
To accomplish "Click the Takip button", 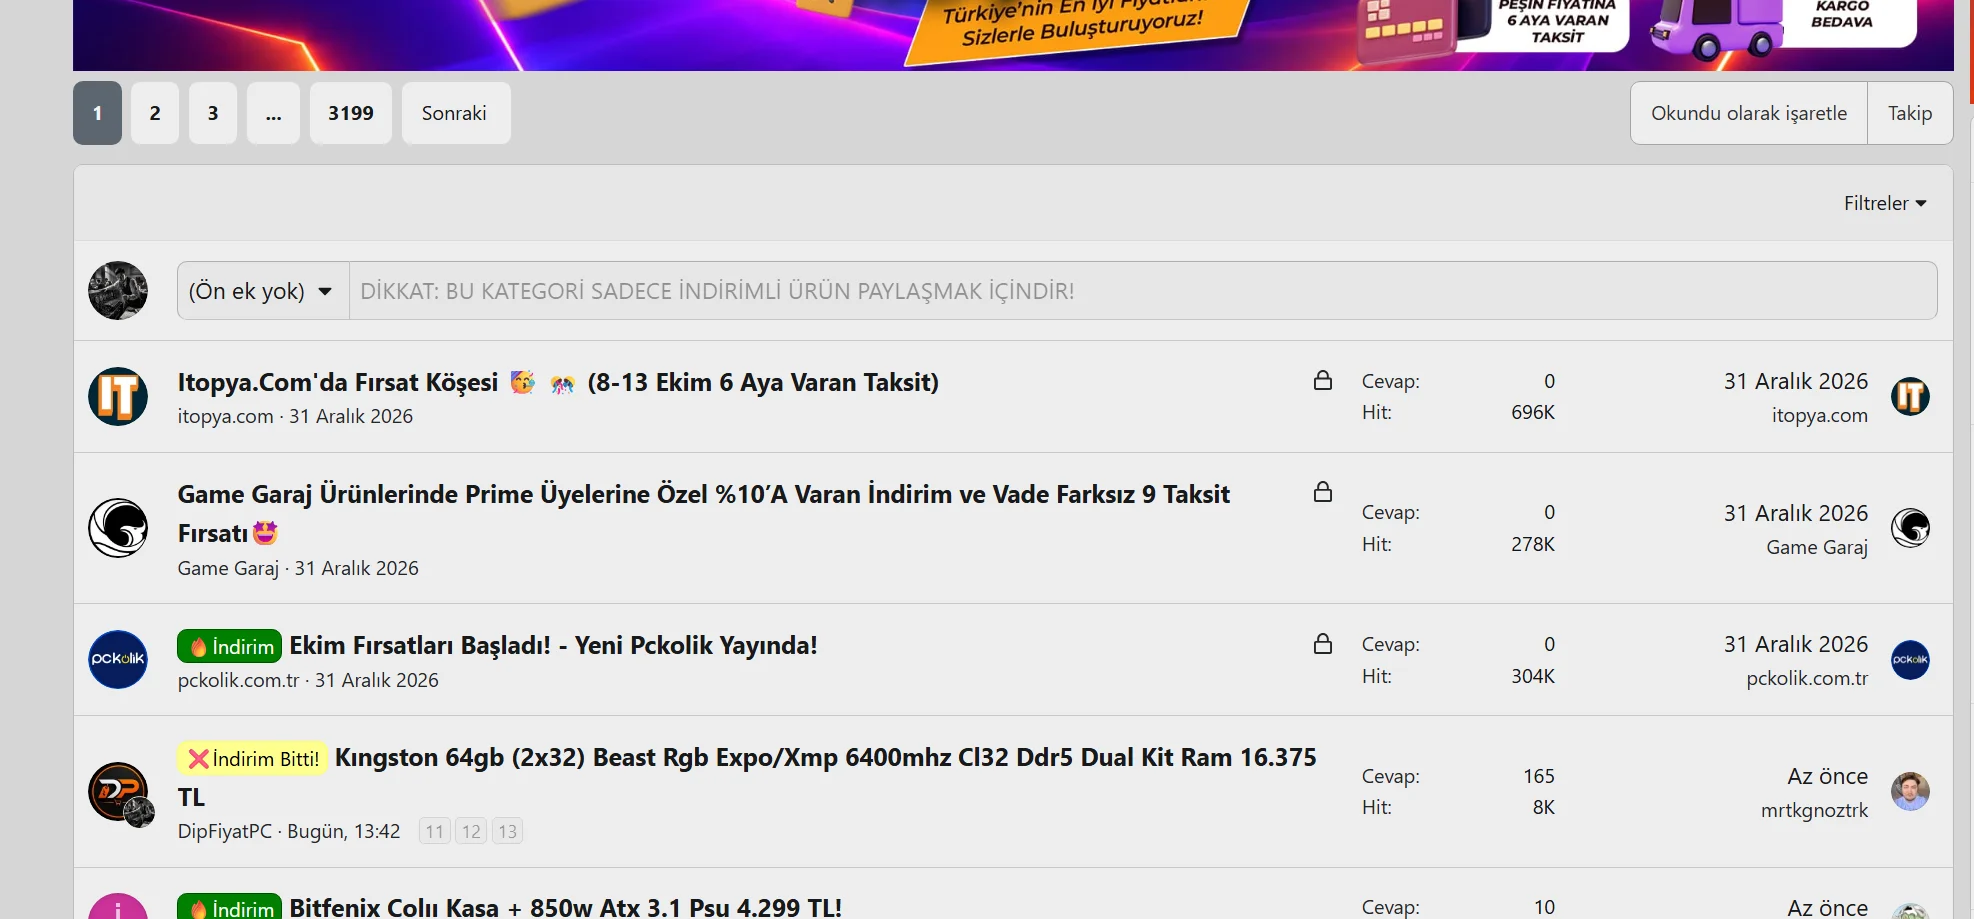I will tap(1910, 113).
